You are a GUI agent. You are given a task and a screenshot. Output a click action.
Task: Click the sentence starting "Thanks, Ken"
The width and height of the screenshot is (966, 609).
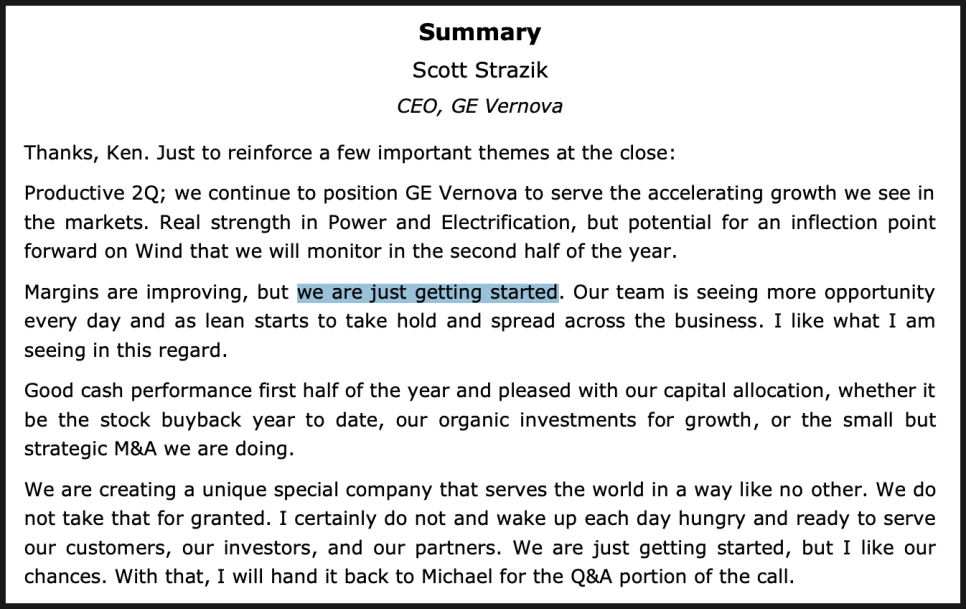(349, 153)
